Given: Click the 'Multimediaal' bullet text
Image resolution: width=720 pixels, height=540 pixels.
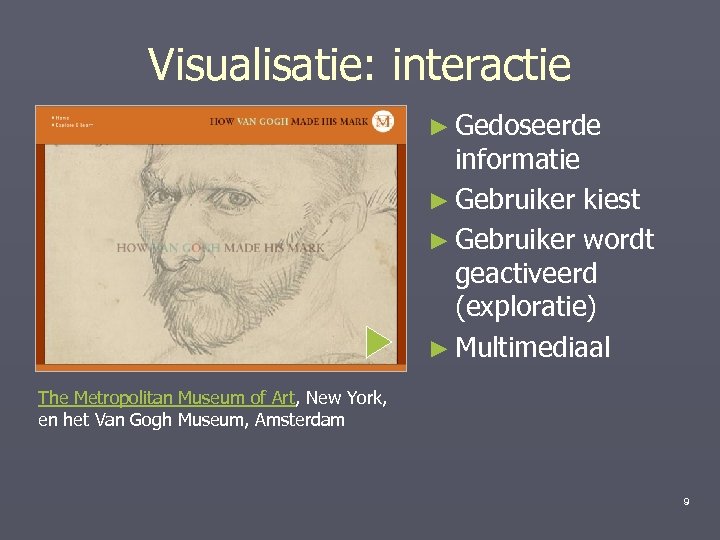Looking at the screenshot, I should [533, 347].
